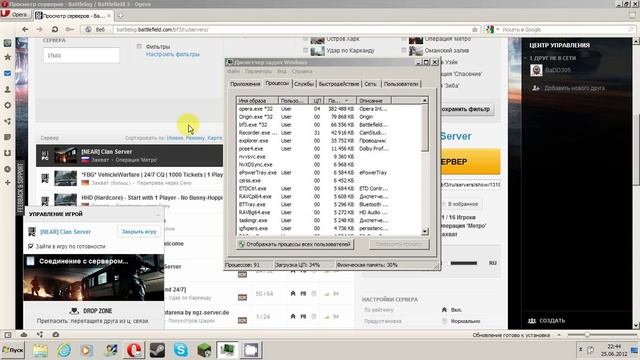Open Windows Explorer folder in taskbar

[40, 350]
